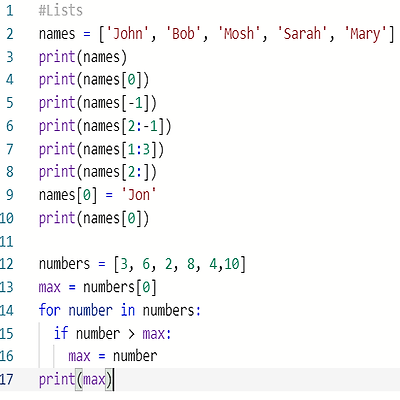Click the #Lists comment text
Image resolution: width=400 pixels, height=400 pixels.
coord(61,11)
